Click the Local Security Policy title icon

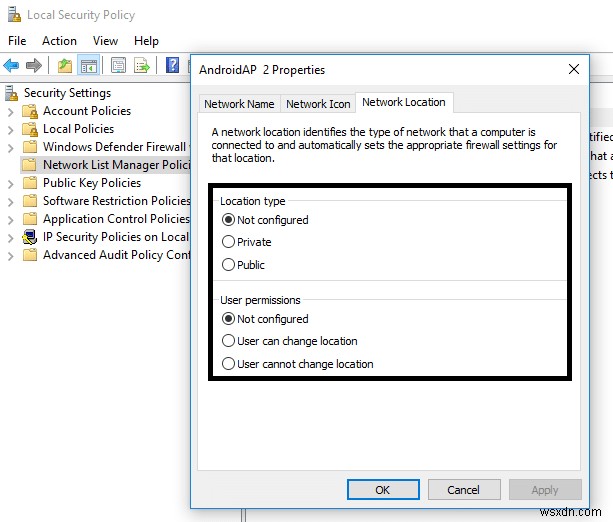click(x=14, y=14)
